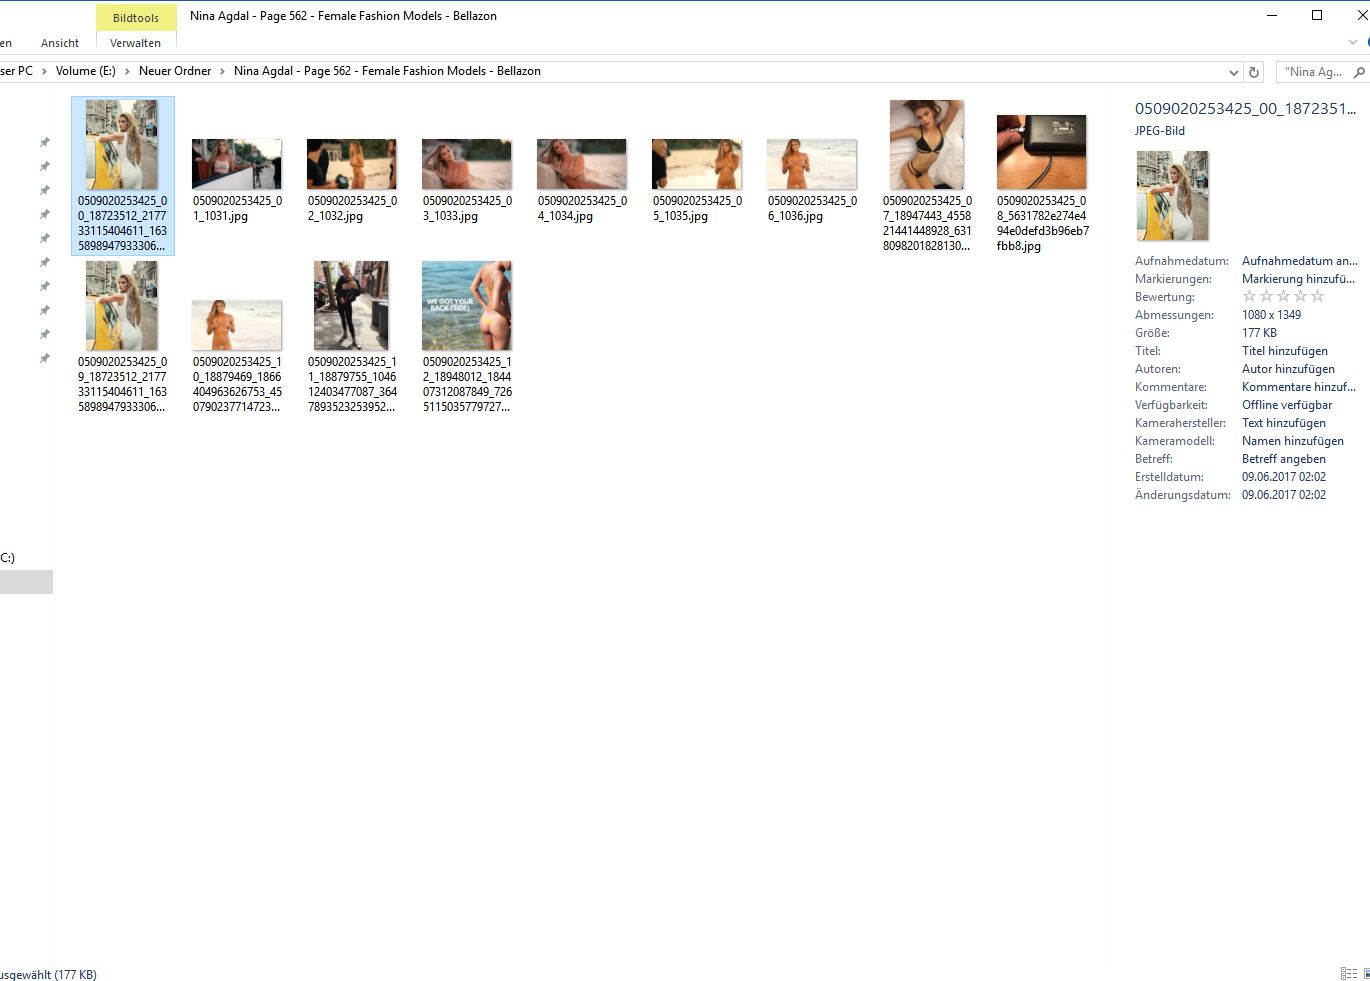The image size is (1370, 981).
Task: Open the address bar history dropdown
Action: 1233,72
